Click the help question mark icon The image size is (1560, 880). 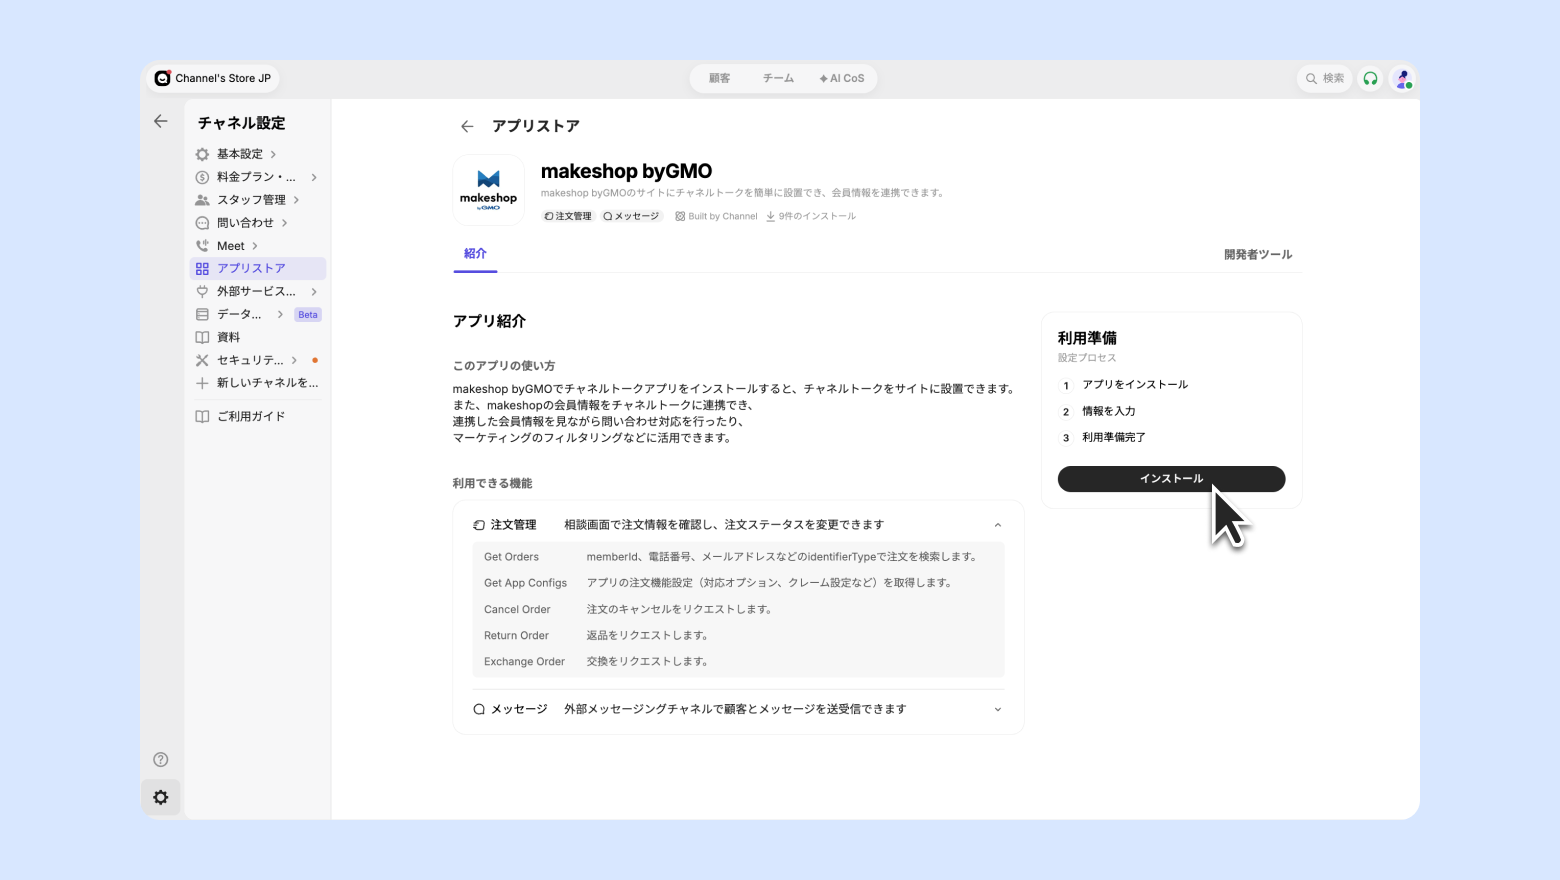tap(161, 760)
